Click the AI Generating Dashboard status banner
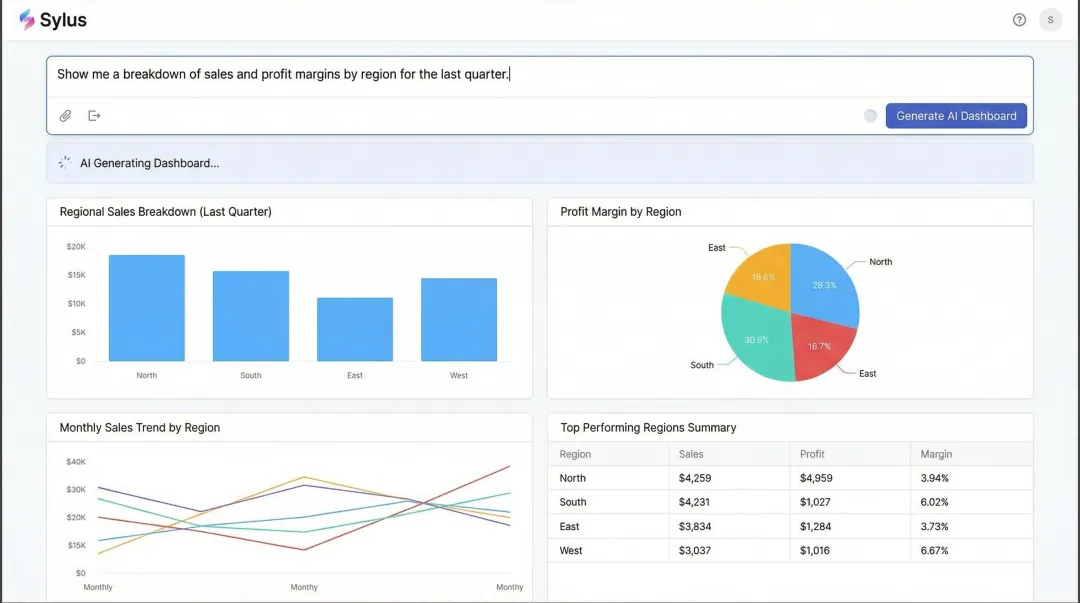 point(540,161)
